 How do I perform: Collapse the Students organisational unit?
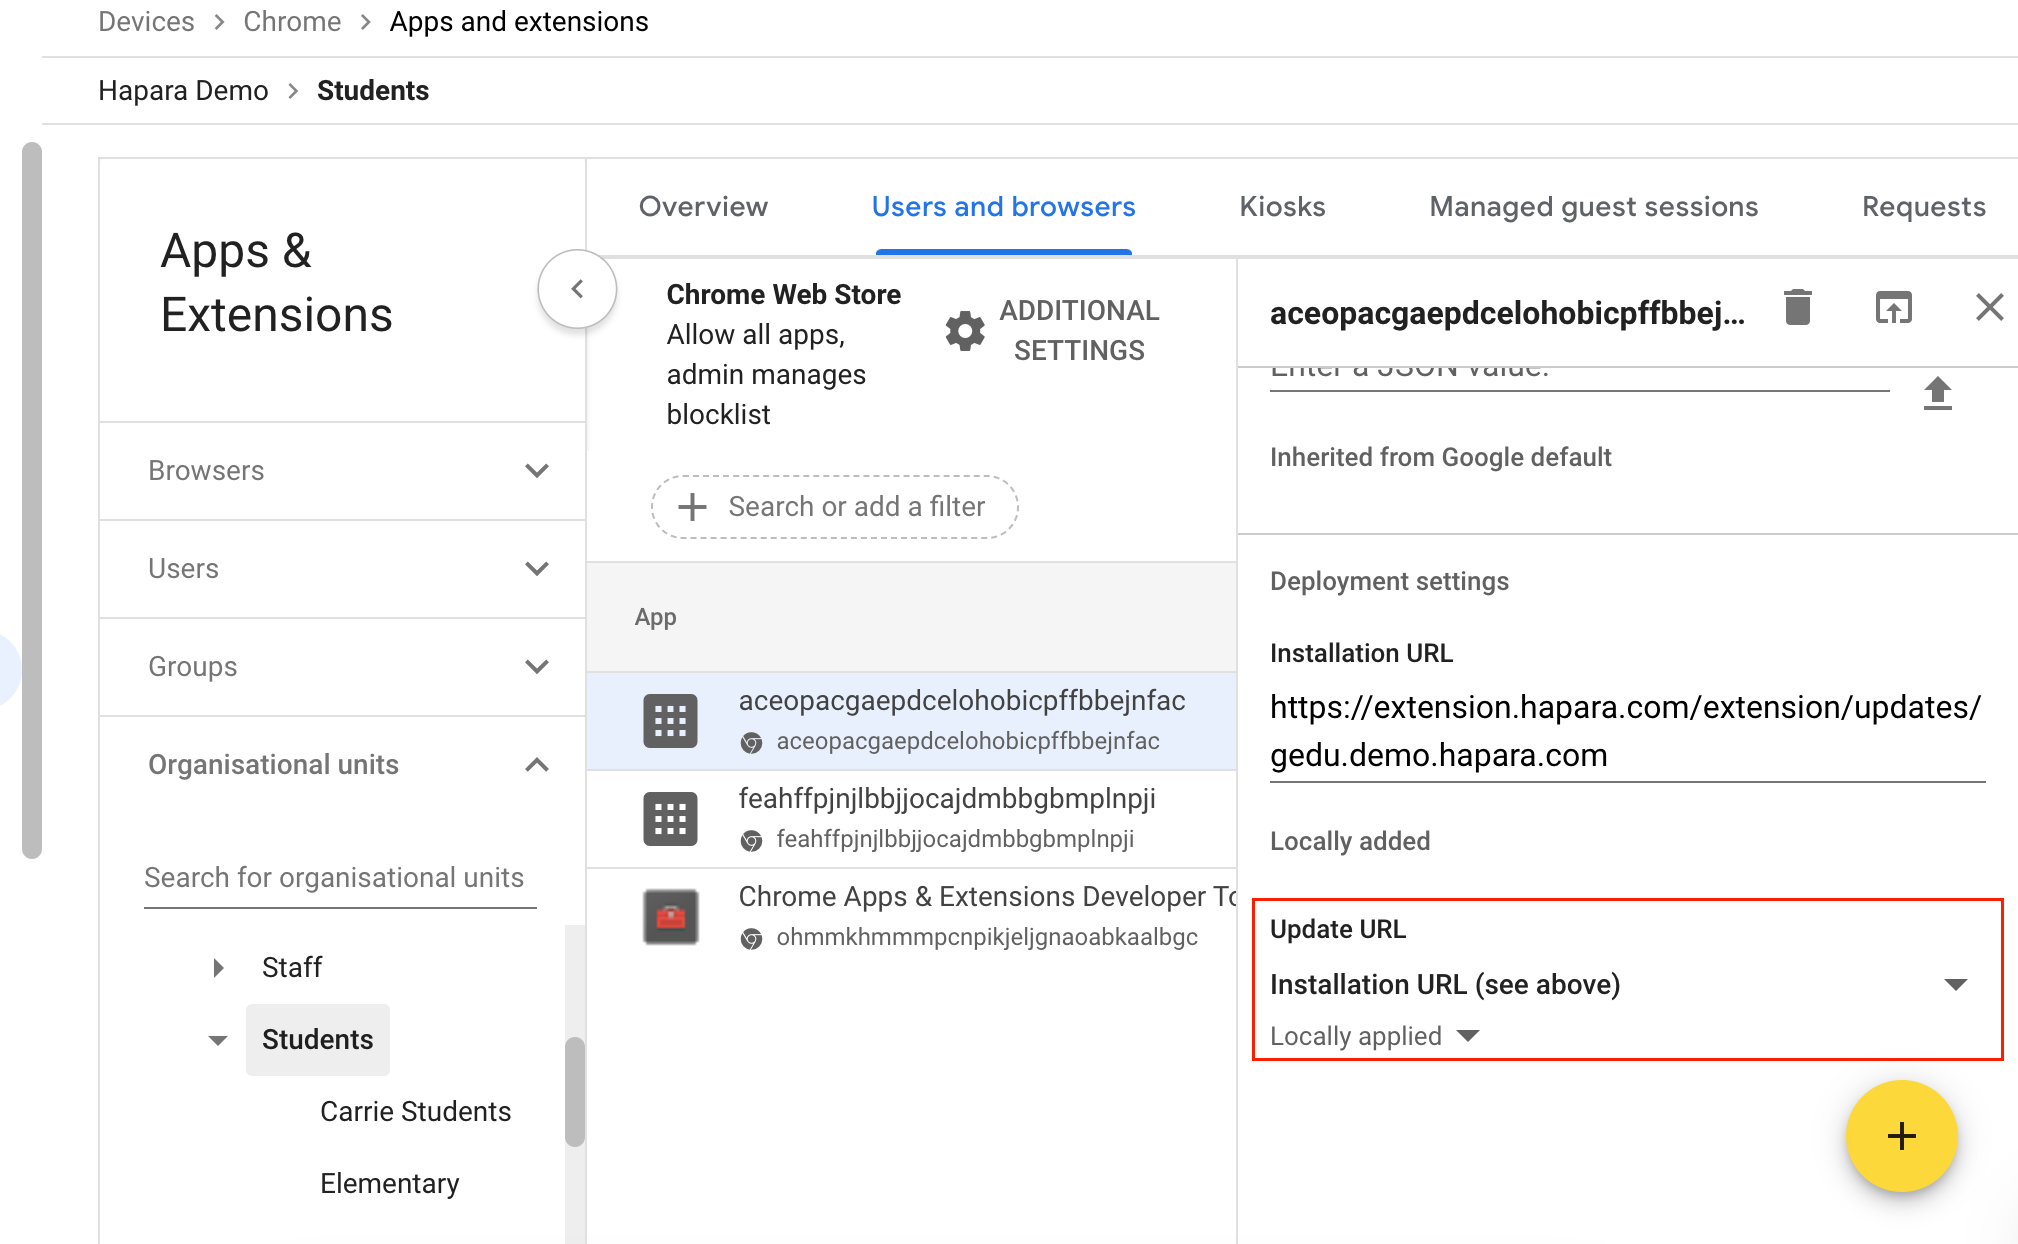218,1040
